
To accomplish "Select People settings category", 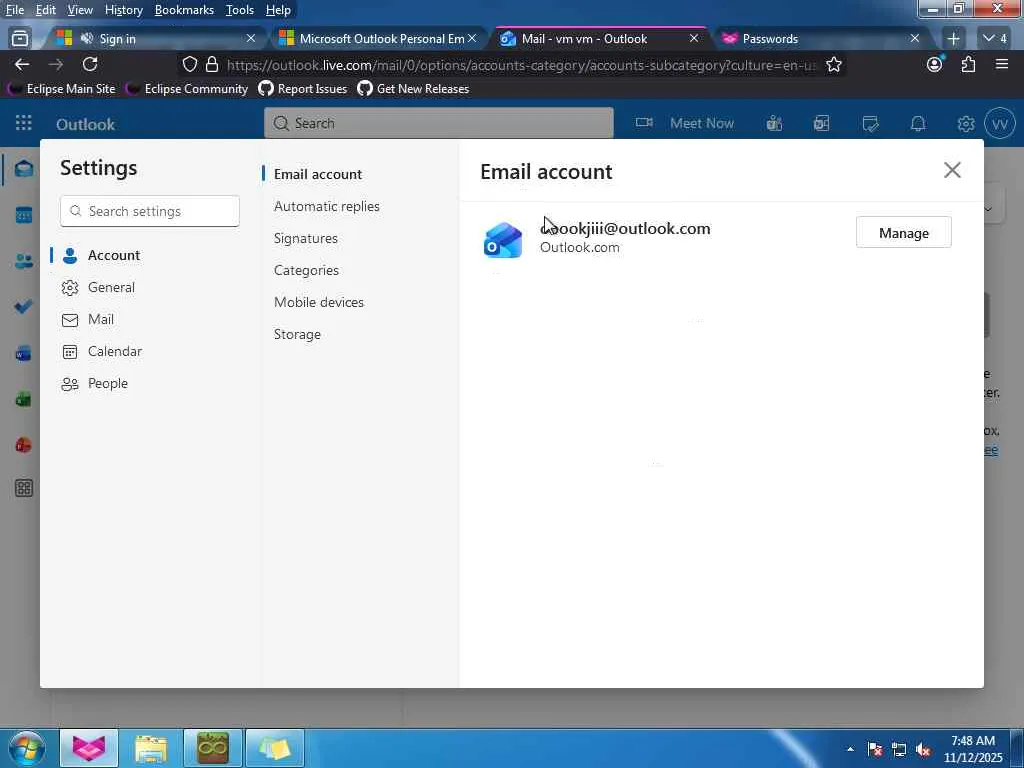I will pos(145,383).
